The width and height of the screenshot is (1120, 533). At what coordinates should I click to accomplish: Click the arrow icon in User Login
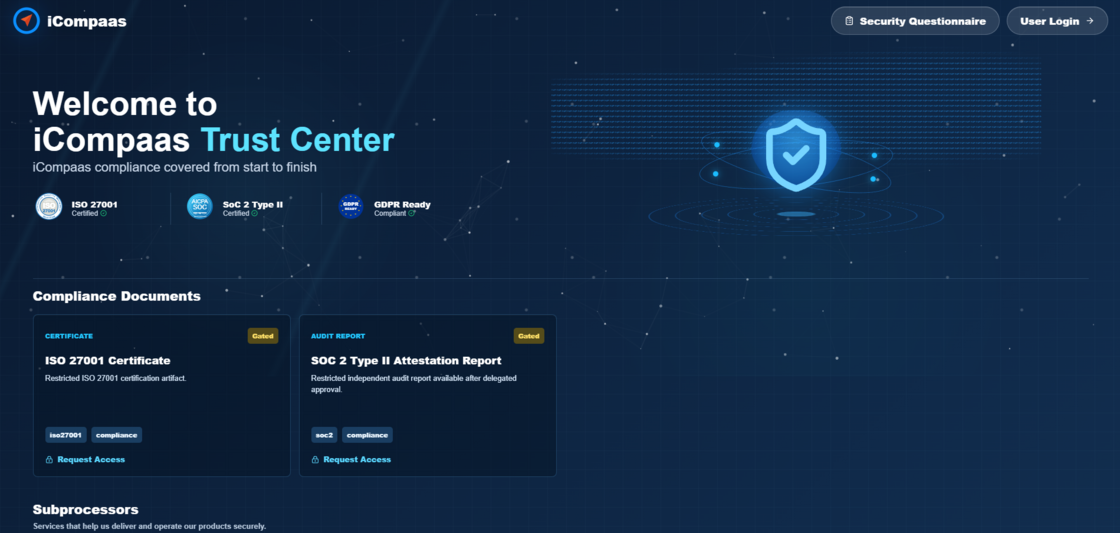pos(1089,21)
